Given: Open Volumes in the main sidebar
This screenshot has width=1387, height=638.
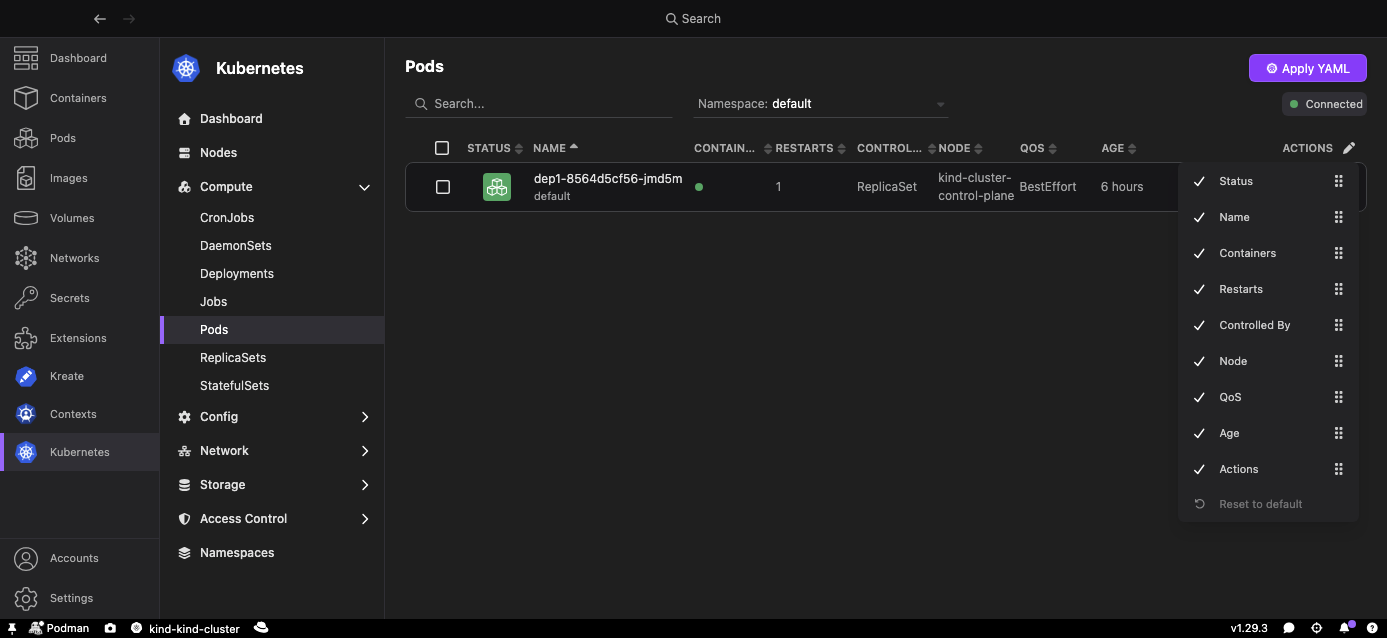Looking at the screenshot, I should 79,218.
